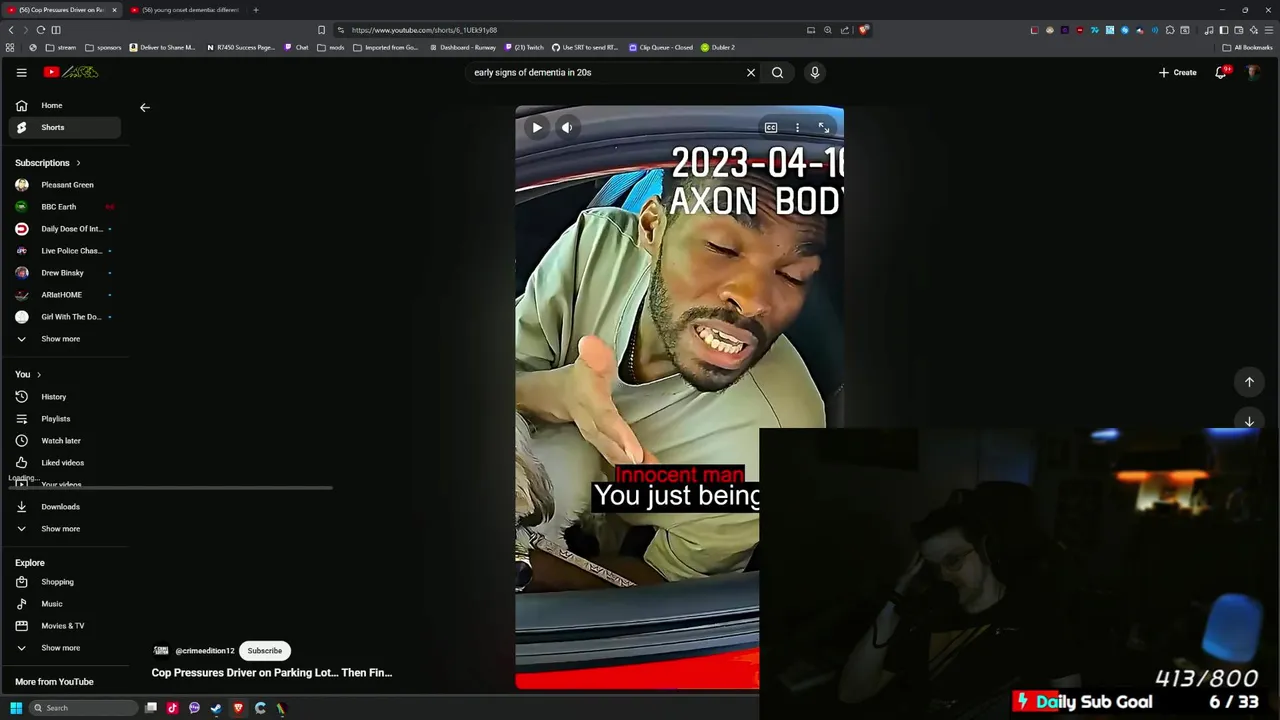This screenshot has height=720, width=1280.
Task: Show more subscriptions in sidebar
Action: click(x=65, y=339)
